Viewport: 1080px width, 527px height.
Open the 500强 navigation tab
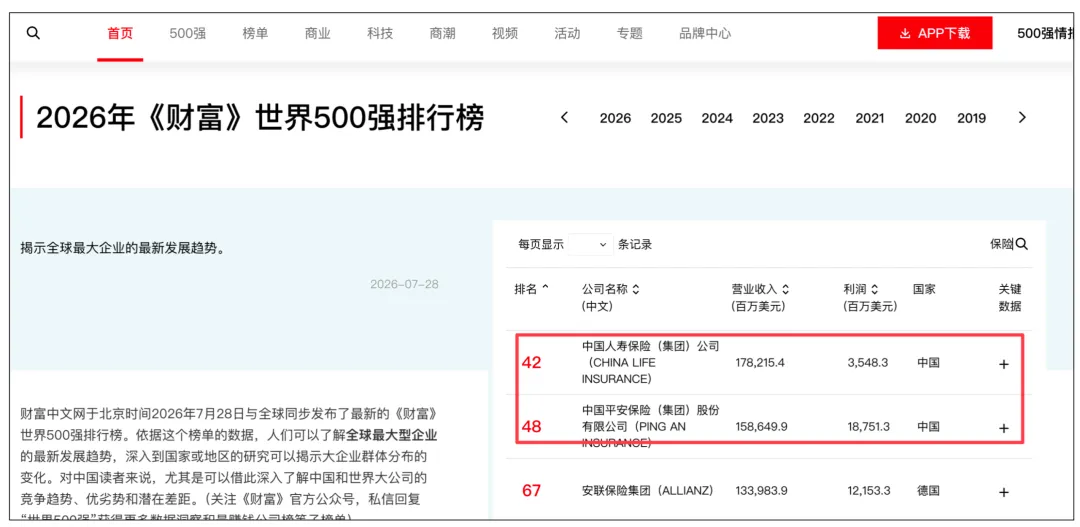coord(188,33)
